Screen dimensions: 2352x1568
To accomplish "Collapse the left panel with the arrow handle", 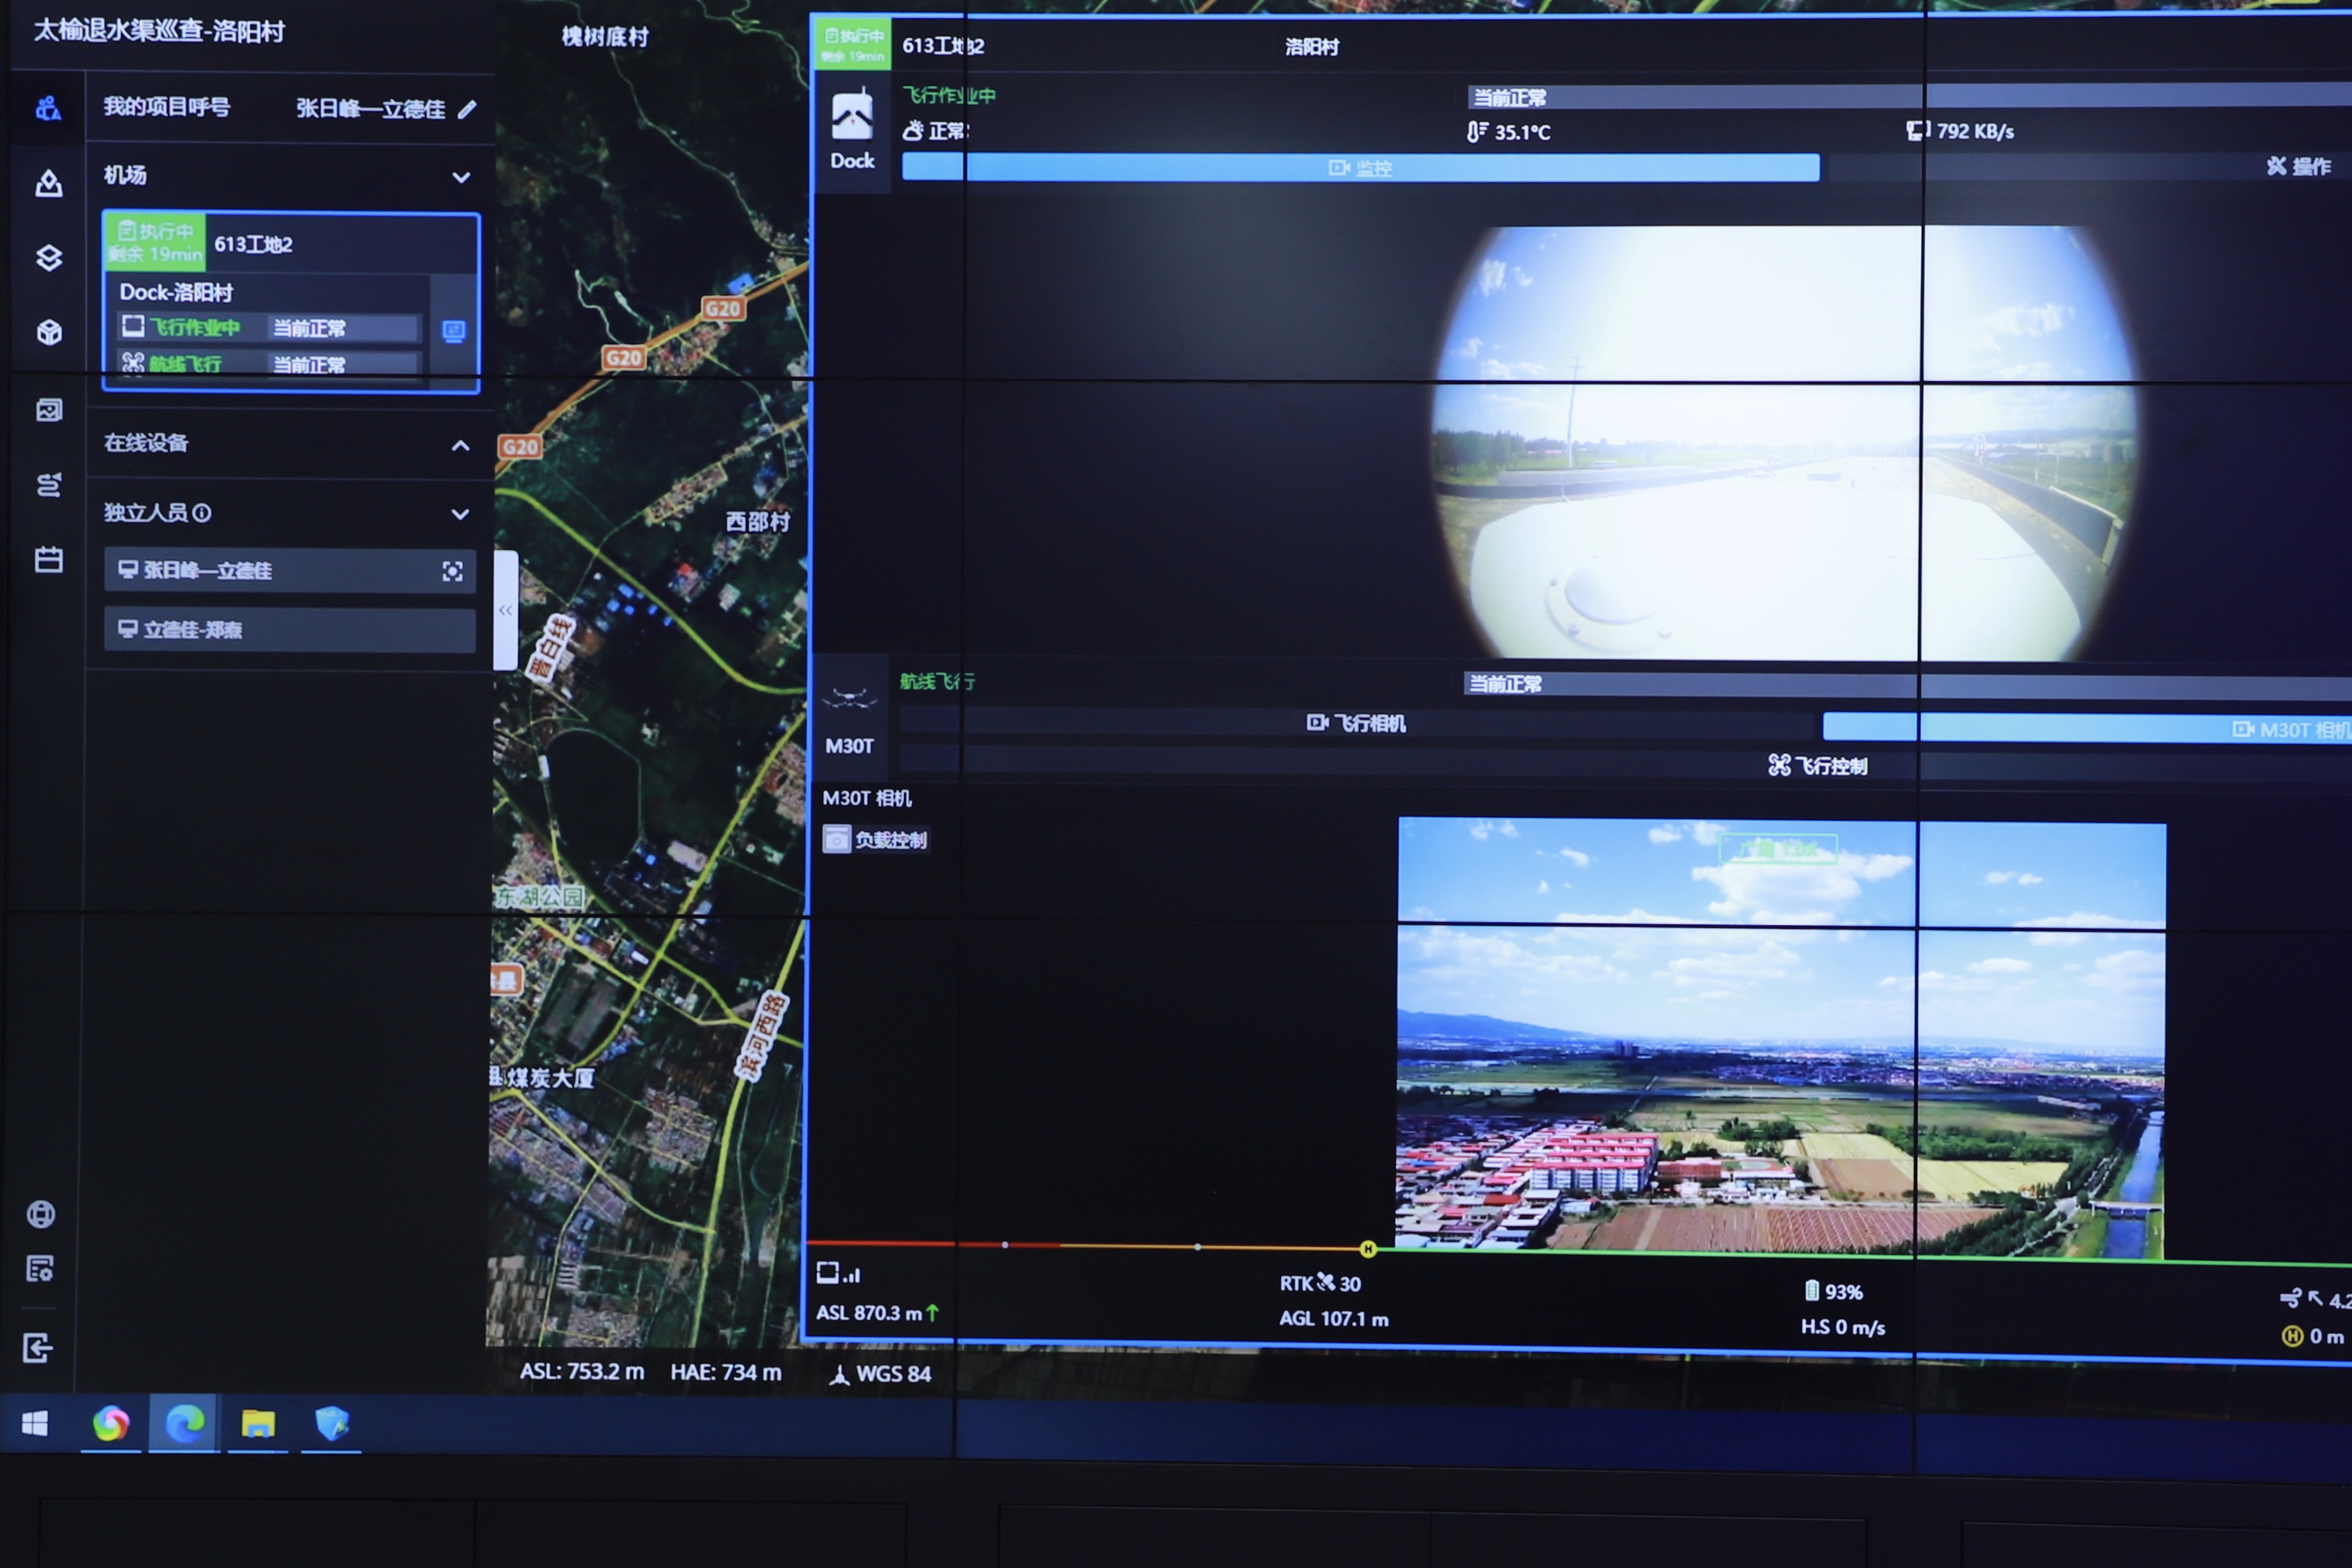I will [x=506, y=610].
